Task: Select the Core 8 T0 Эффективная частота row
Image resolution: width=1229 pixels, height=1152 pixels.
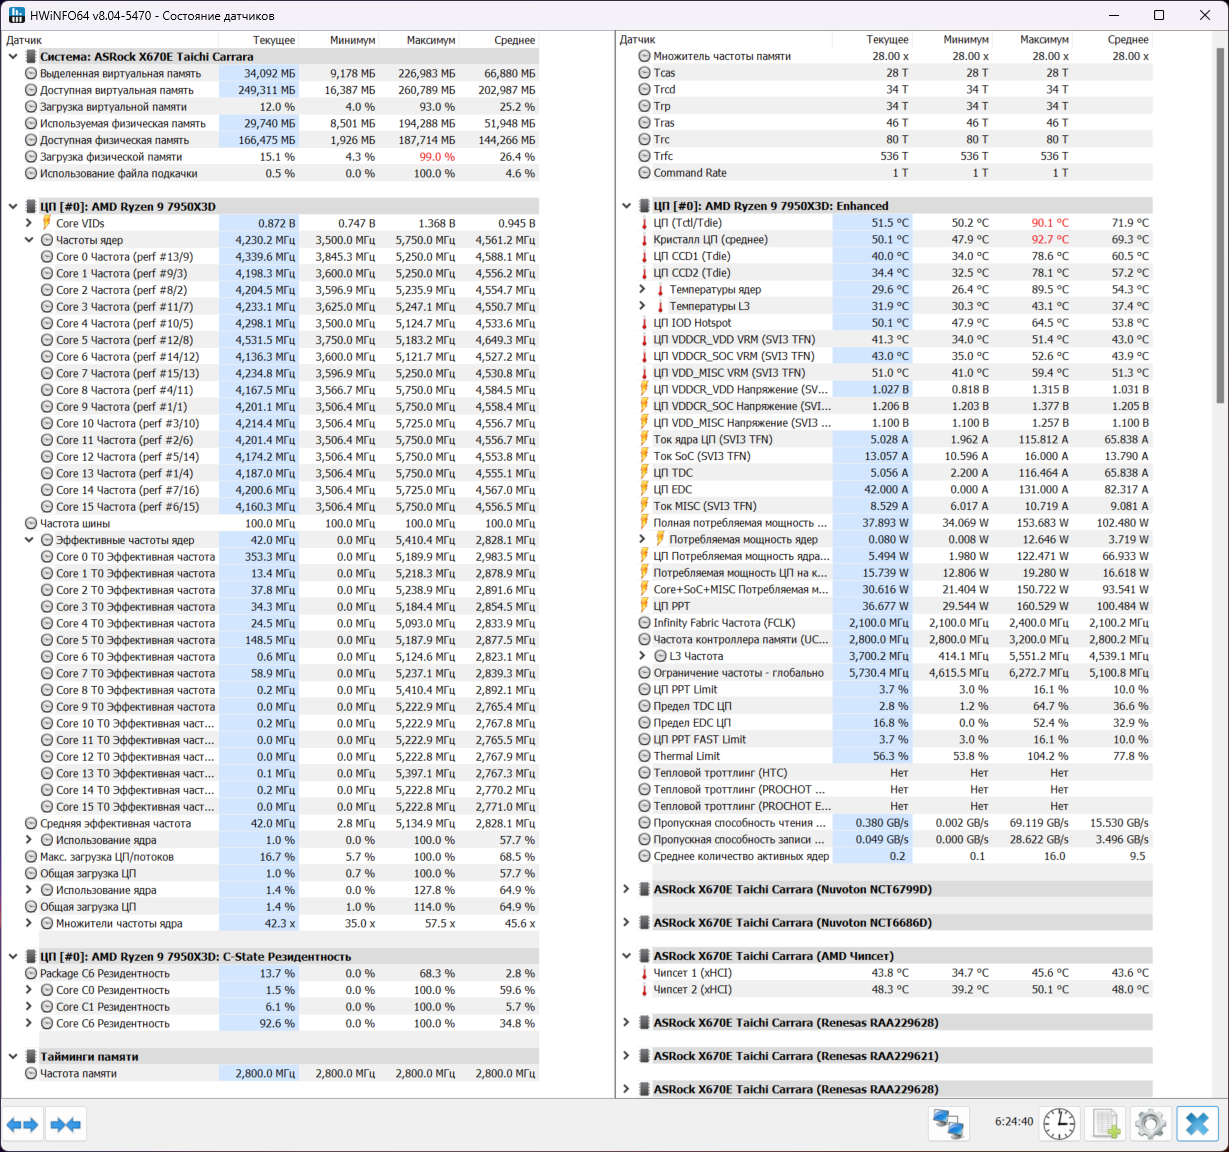Action: [271, 690]
